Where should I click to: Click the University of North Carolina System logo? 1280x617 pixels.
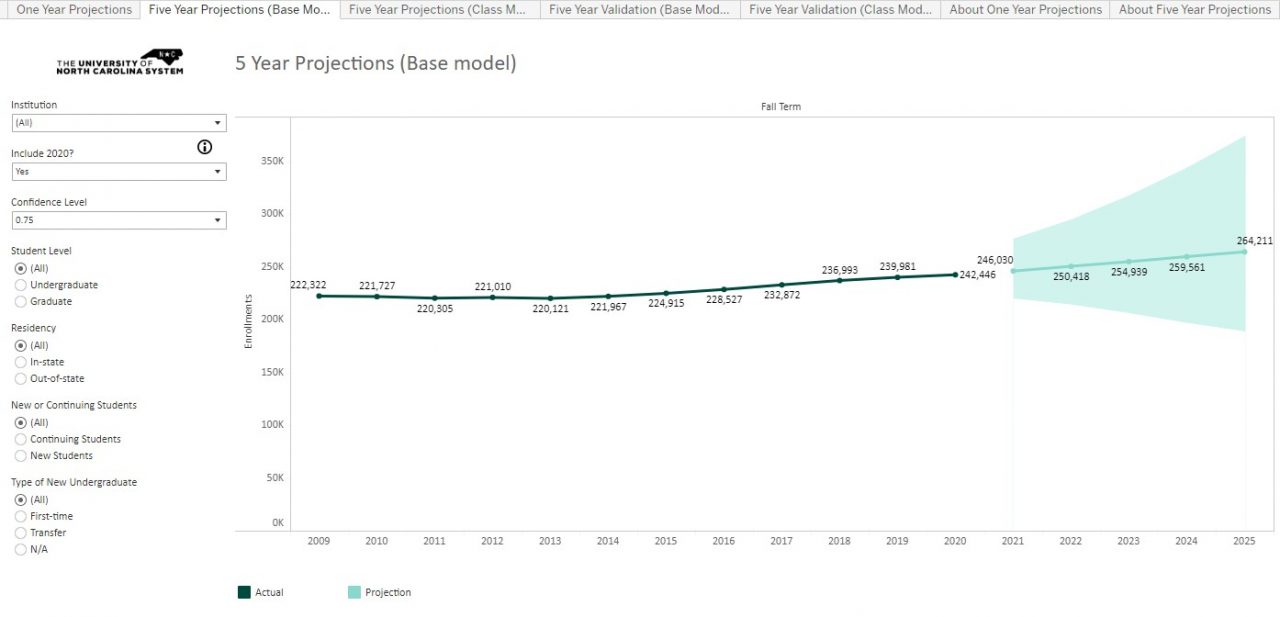120,62
